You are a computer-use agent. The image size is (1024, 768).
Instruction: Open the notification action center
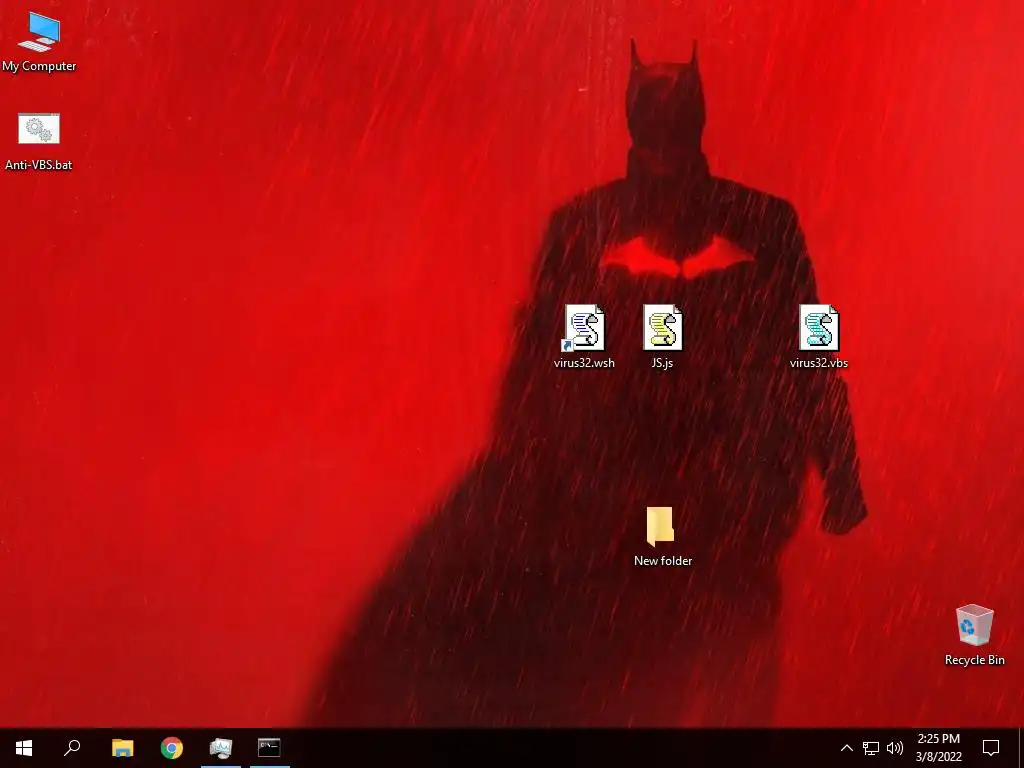[991, 748]
